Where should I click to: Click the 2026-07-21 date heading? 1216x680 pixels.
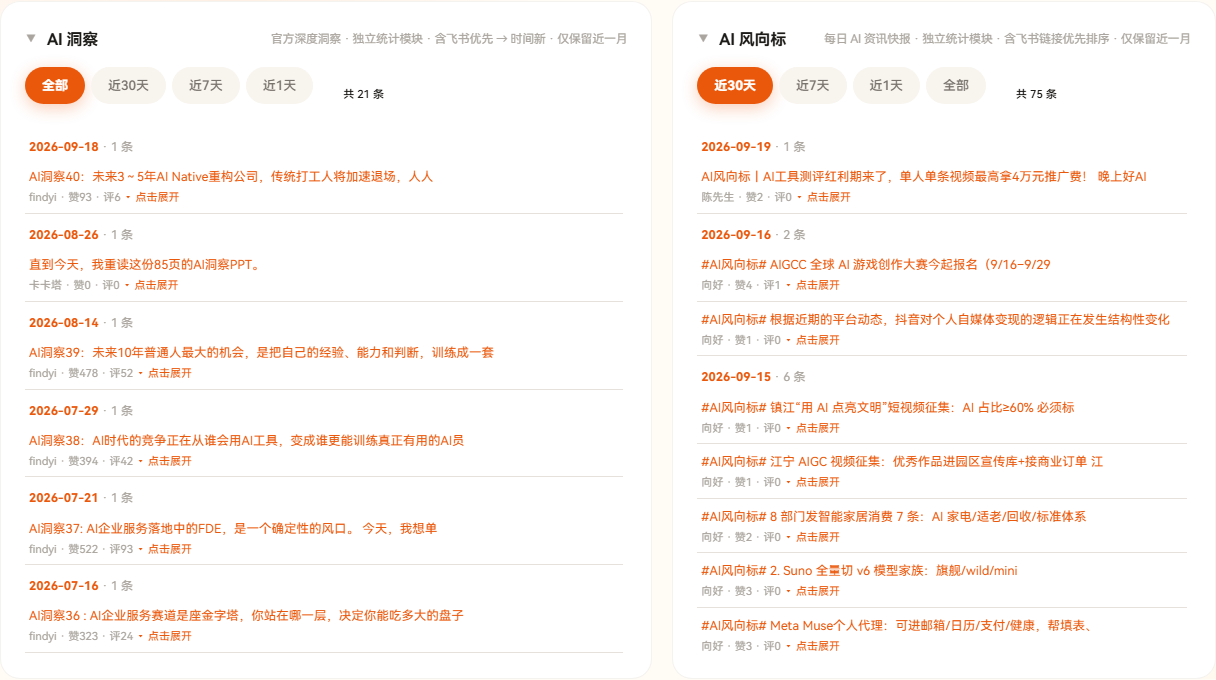tap(64, 498)
